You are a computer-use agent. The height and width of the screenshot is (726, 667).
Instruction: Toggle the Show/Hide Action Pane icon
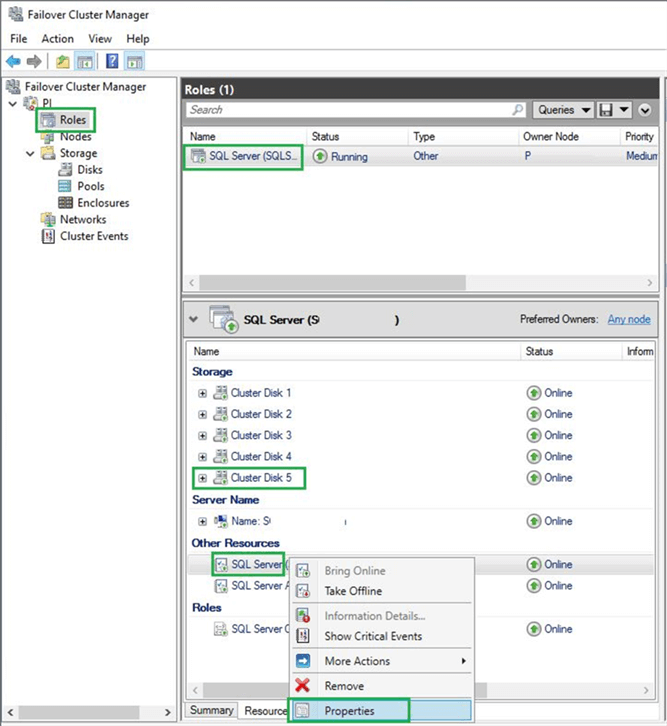(x=135, y=61)
